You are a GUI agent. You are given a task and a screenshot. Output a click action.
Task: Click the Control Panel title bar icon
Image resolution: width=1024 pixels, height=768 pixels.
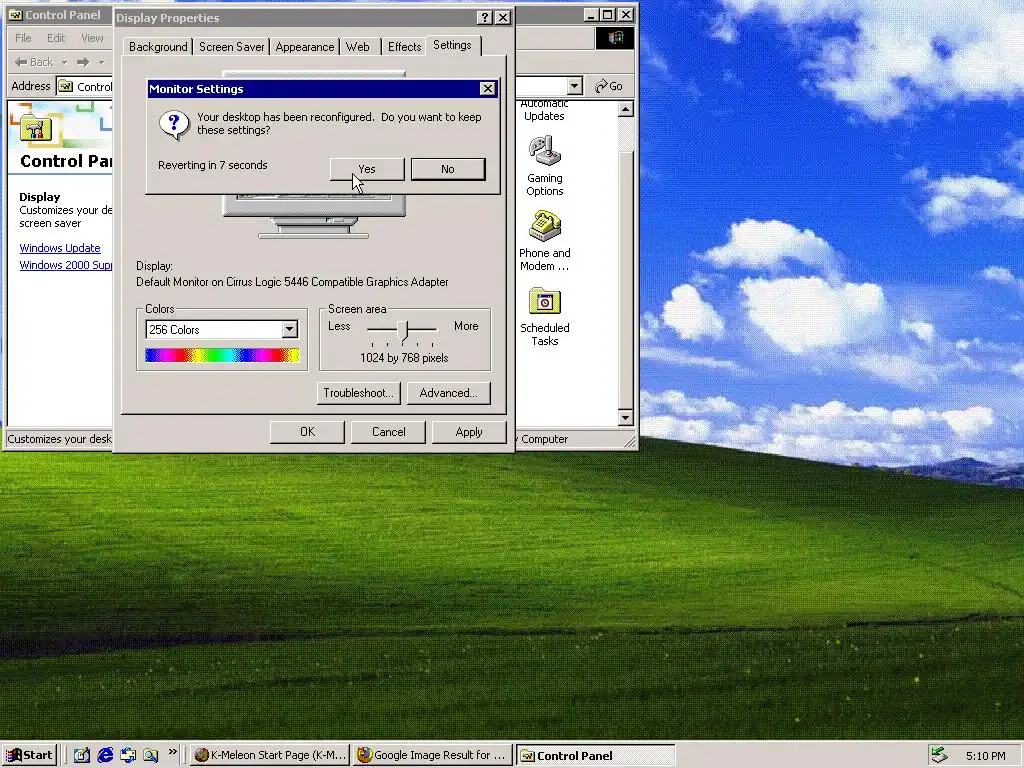point(15,14)
